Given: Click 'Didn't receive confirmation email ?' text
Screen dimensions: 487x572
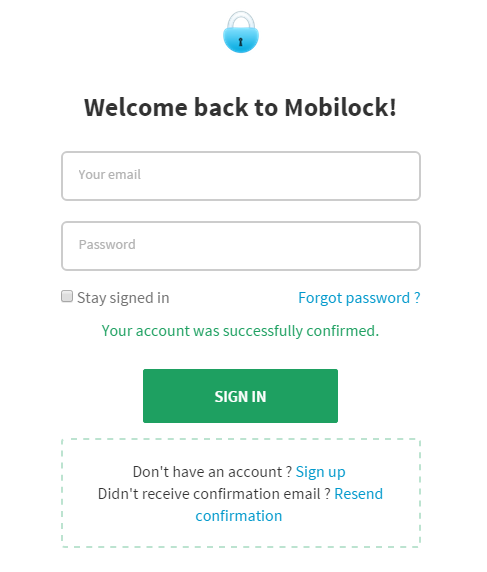Looking at the screenshot, I should pos(214,494).
